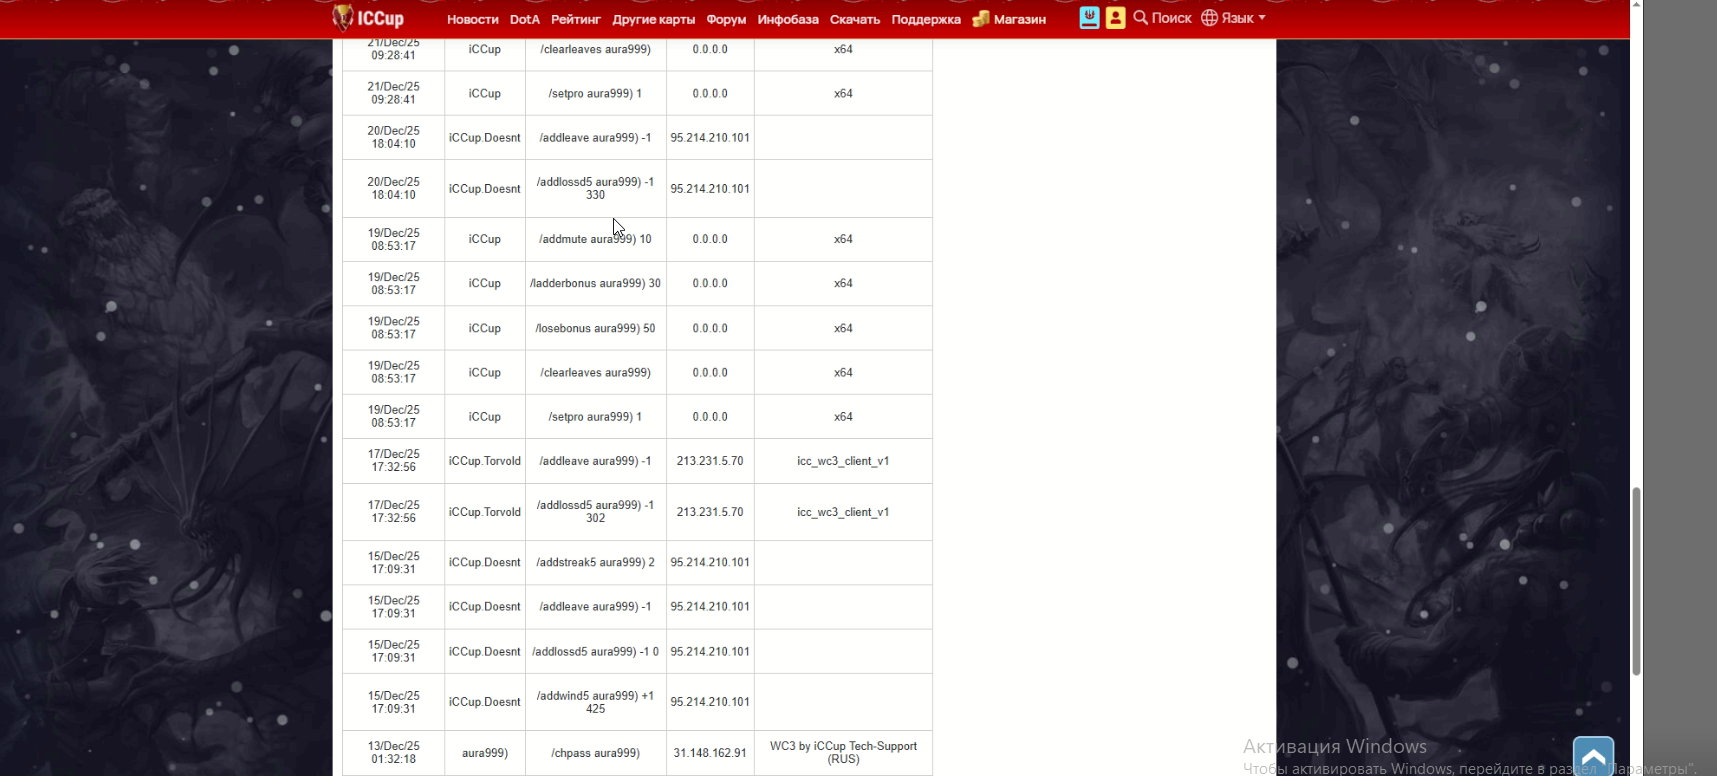Select '95.214.210.101' in the /addwind5 row
The height and width of the screenshot is (776, 1717).
point(710,702)
